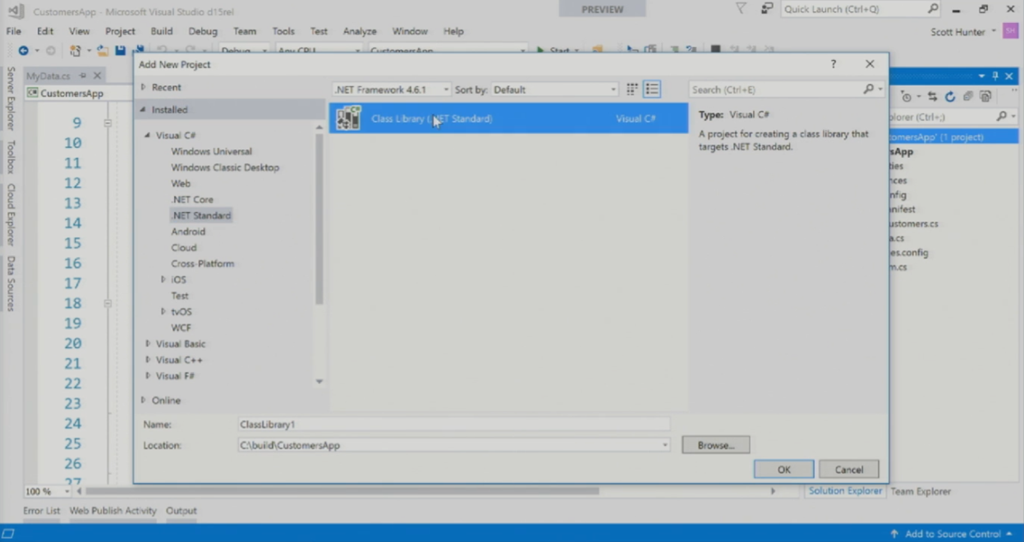Collapse the code outline at line 9
The width and height of the screenshot is (1024, 542).
[x=108, y=123]
